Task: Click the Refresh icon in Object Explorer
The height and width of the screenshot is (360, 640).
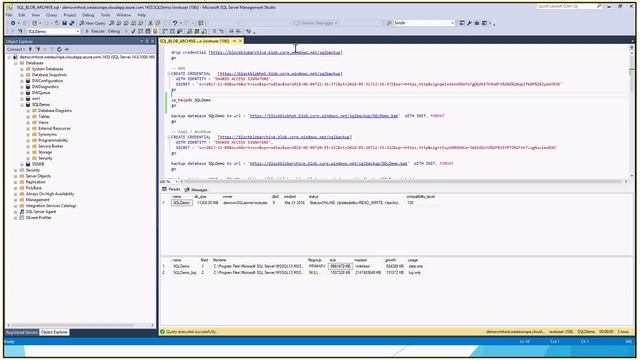Action: 59,49
